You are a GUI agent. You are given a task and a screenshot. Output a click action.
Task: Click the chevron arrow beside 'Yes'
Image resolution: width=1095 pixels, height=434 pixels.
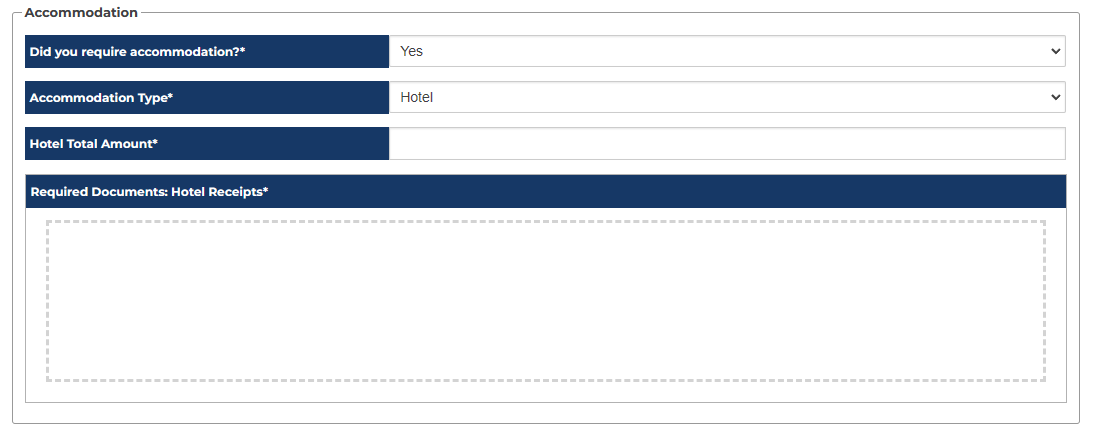coord(1056,51)
